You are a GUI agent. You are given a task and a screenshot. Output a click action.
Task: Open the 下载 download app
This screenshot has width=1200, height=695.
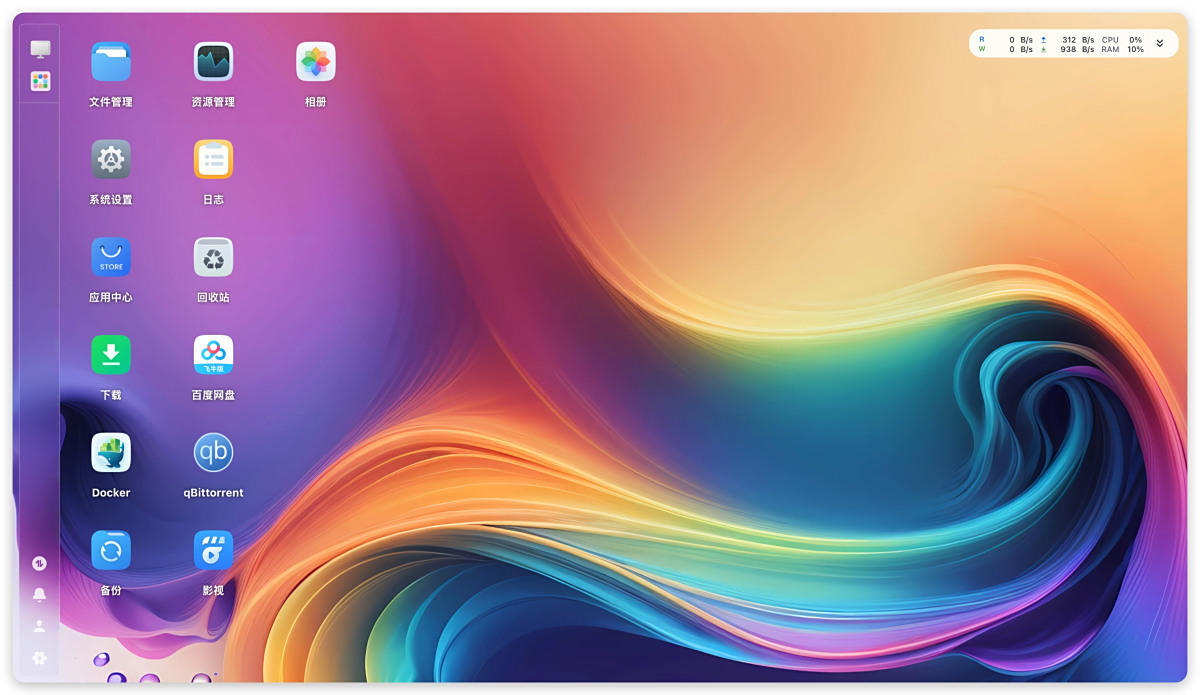[x=111, y=355]
